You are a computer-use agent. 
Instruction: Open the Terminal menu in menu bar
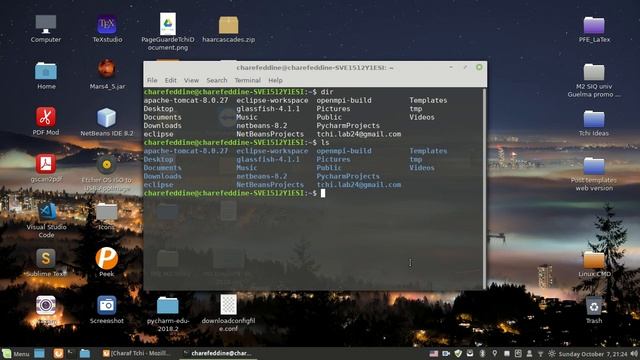(x=247, y=80)
